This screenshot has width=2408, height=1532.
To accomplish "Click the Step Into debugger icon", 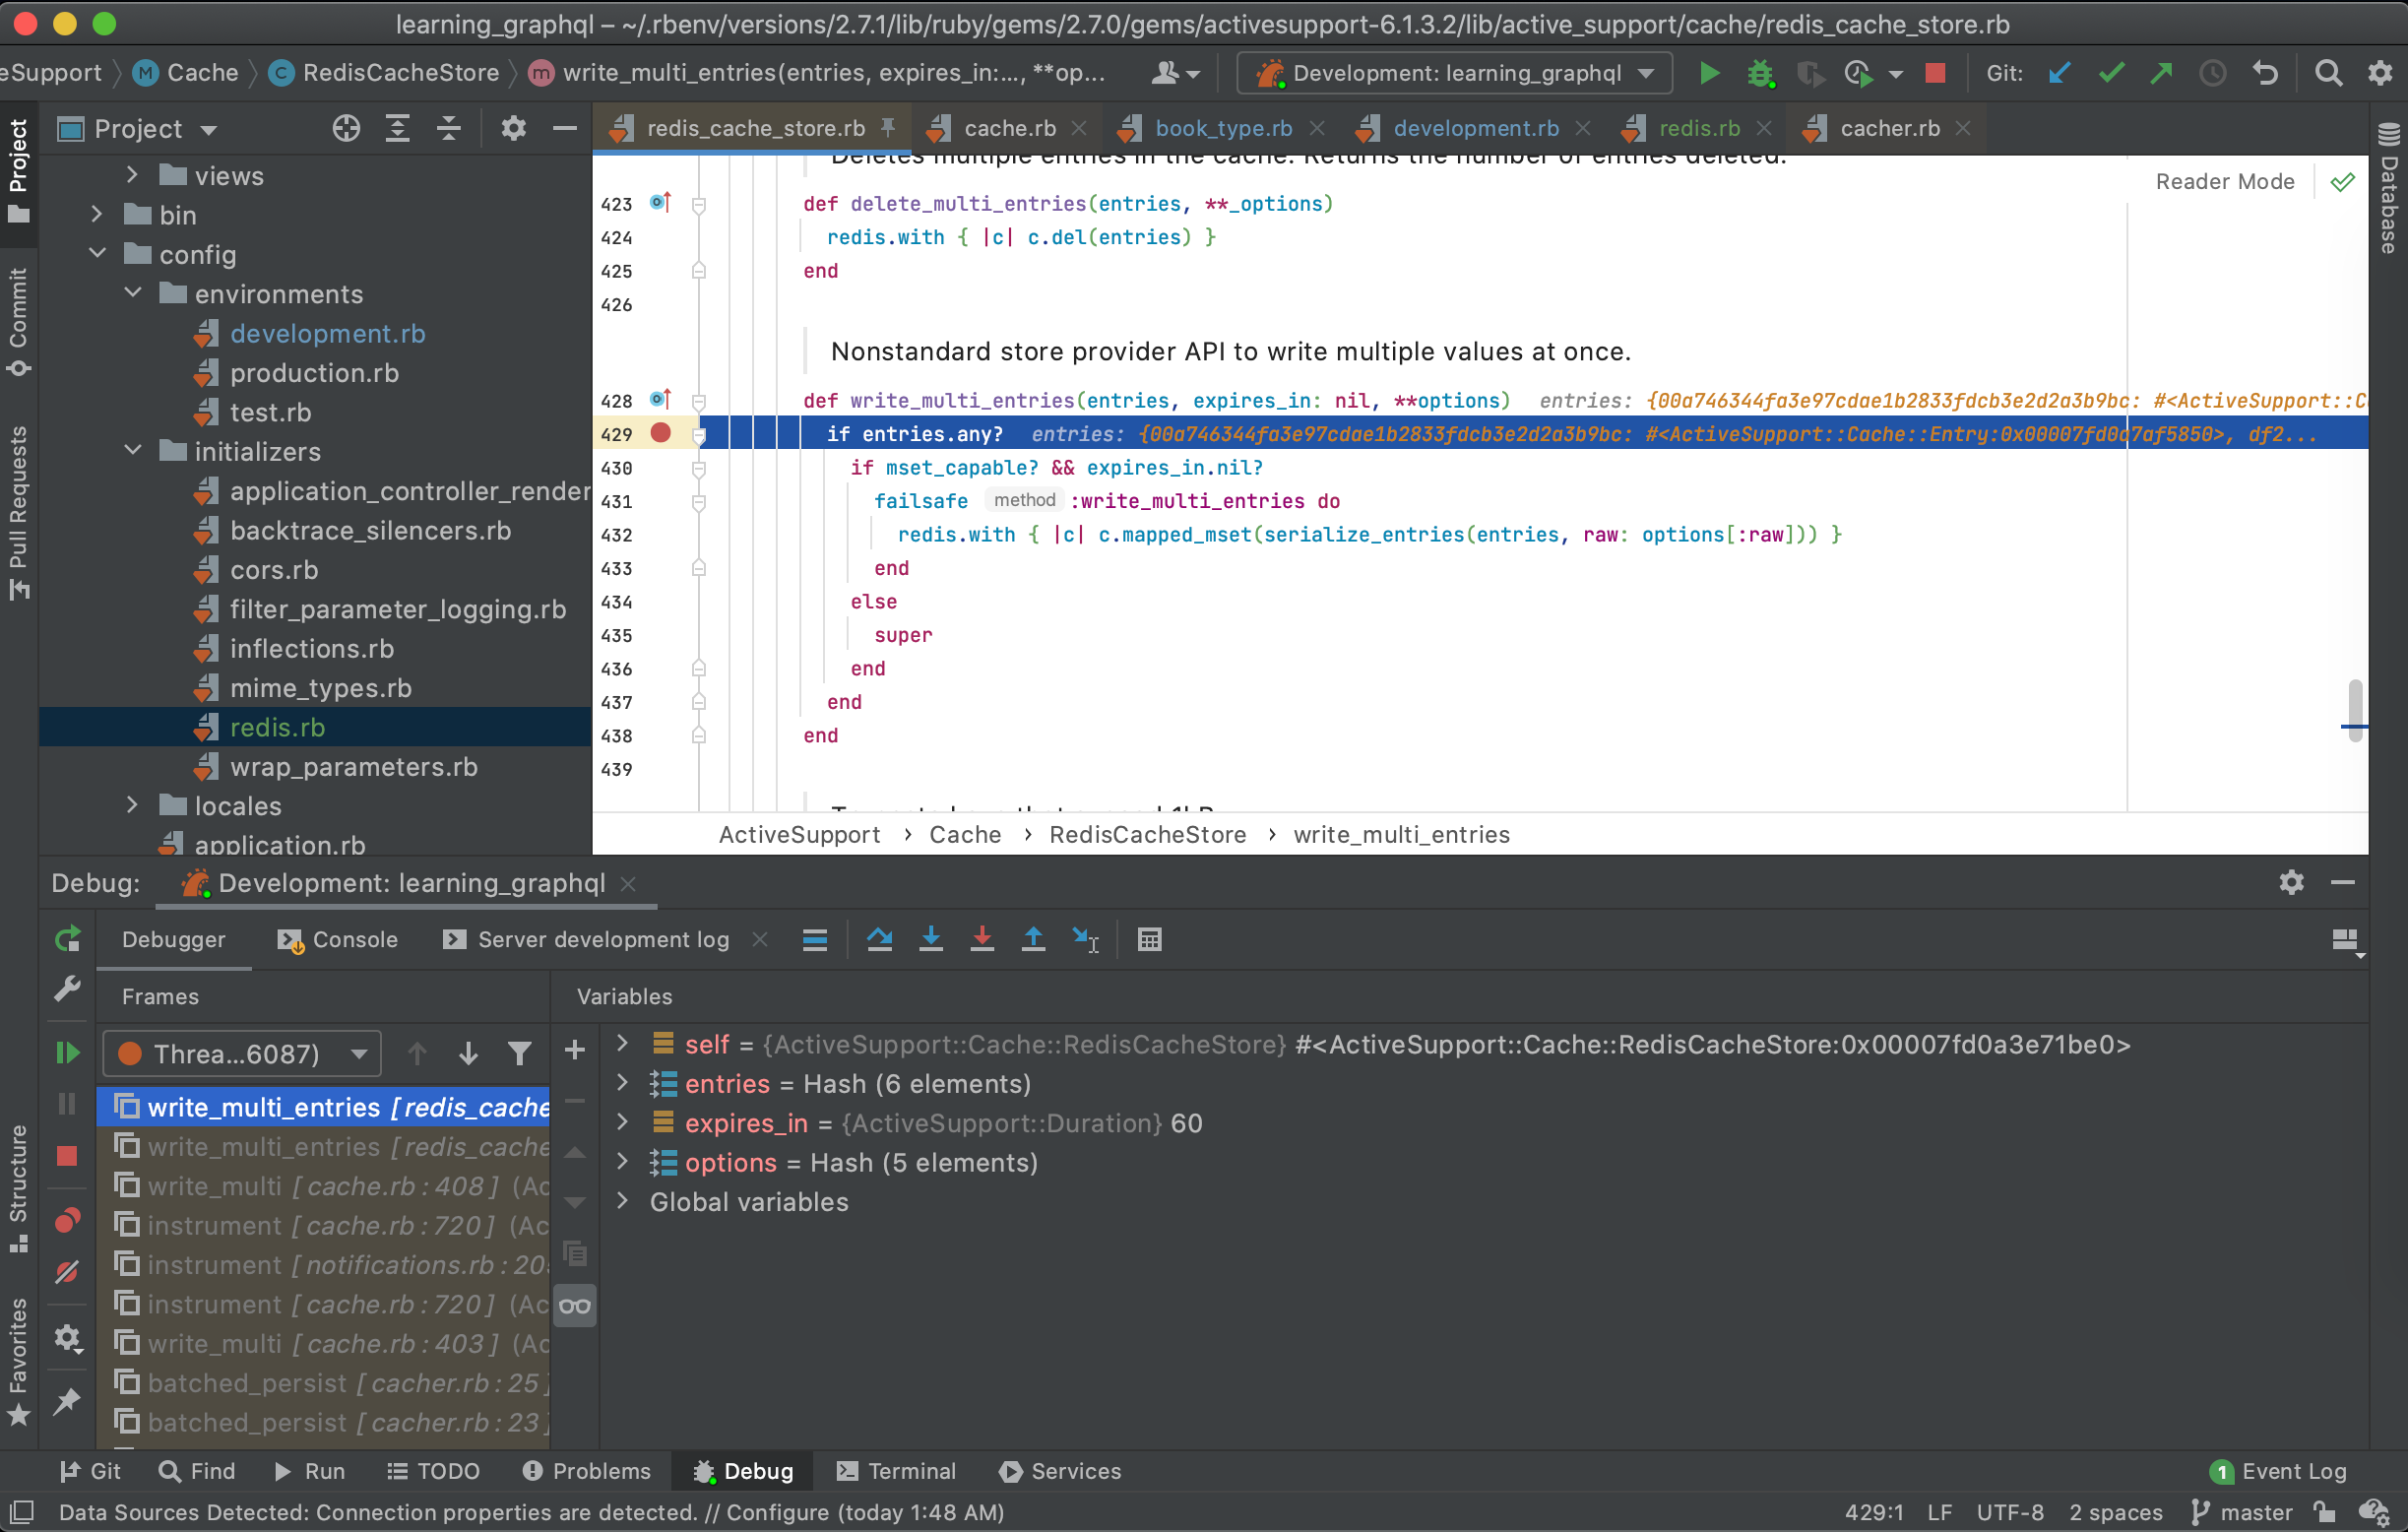I will pos(930,939).
